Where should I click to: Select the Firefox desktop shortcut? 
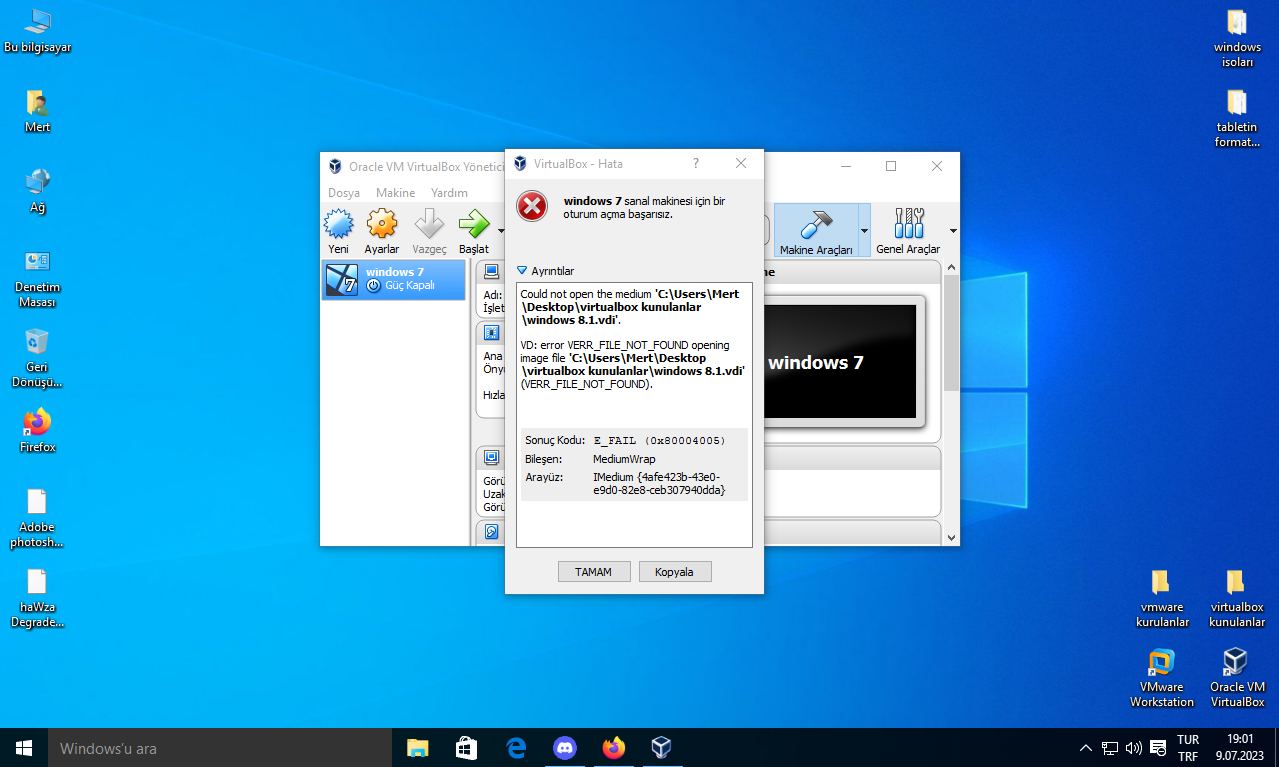pos(37,431)
